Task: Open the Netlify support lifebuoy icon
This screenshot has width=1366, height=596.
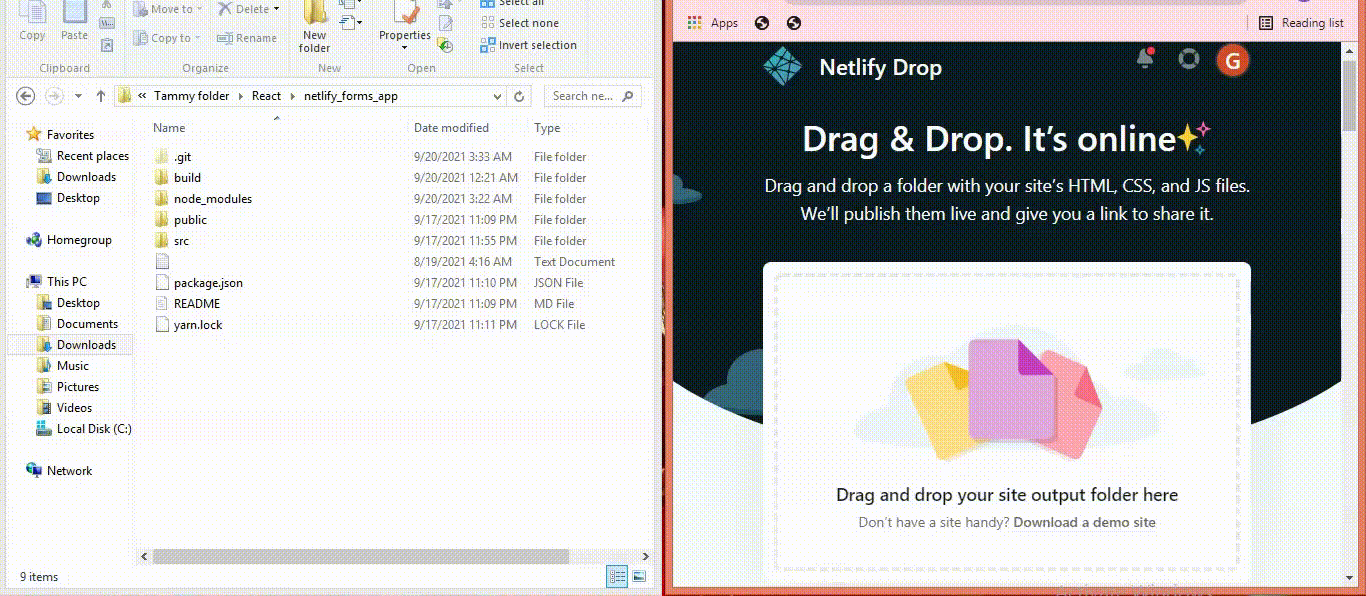Action: (x=1188, y=59)
